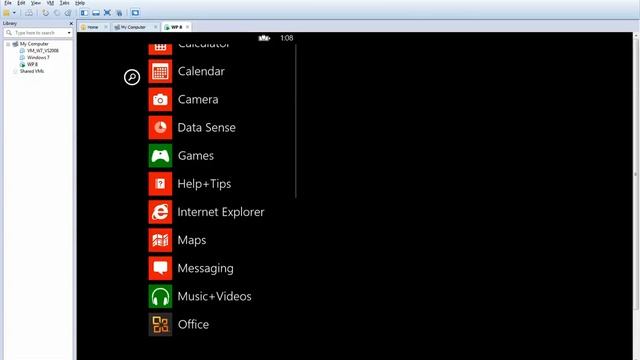Open the Maps app icon
This screenshot has width=640, height=360.
160,240
